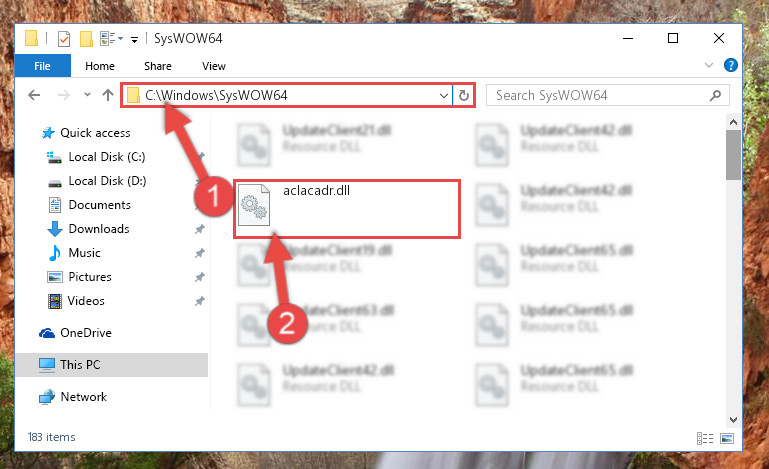Open the recent locations dropdown arrow
Image resolution: width=769 pixels, height=469 pixels.
[87, 94]
